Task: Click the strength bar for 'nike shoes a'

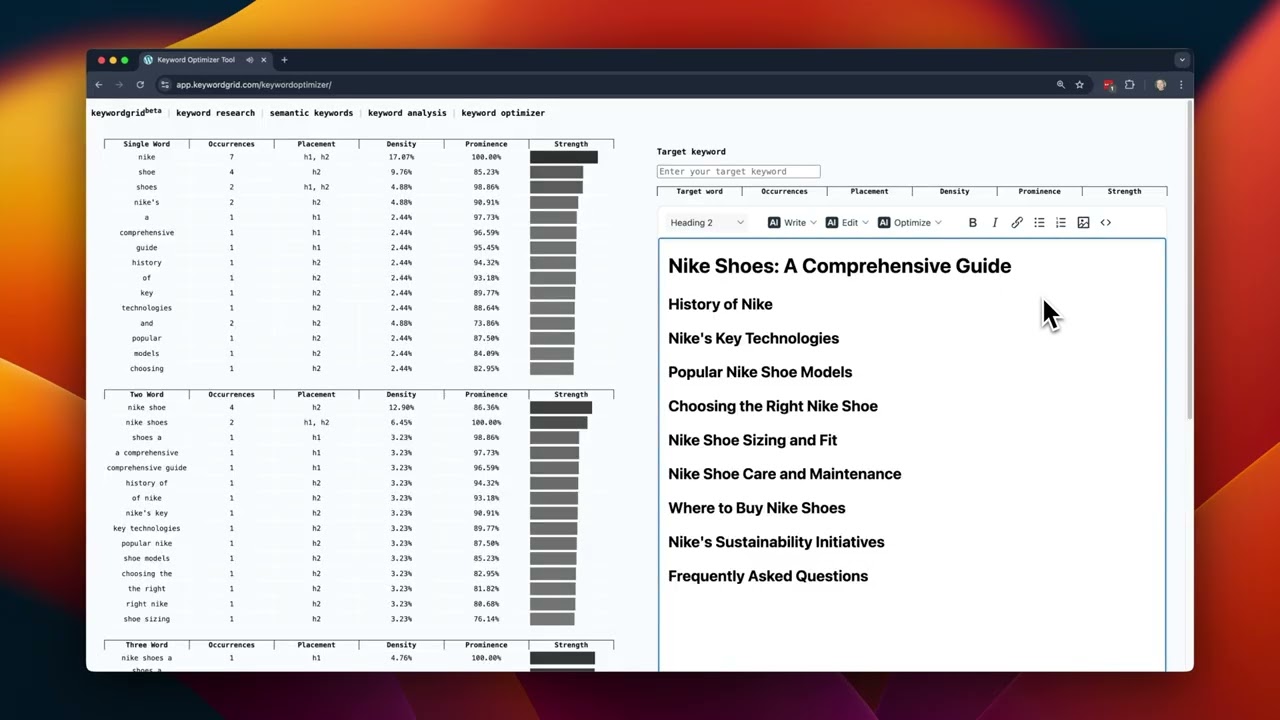Action: pos(562,658)
